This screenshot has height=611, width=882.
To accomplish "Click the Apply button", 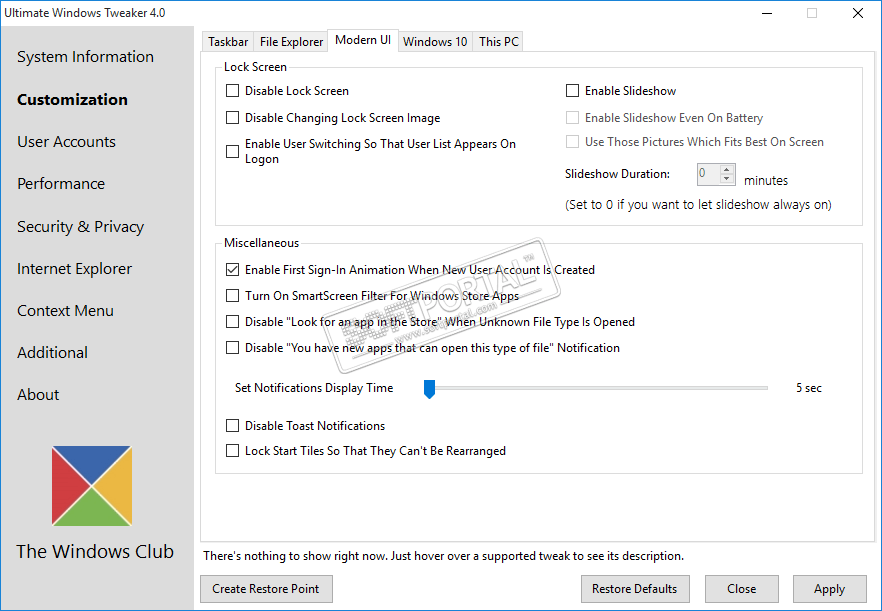I will click(x=829, y=589).
